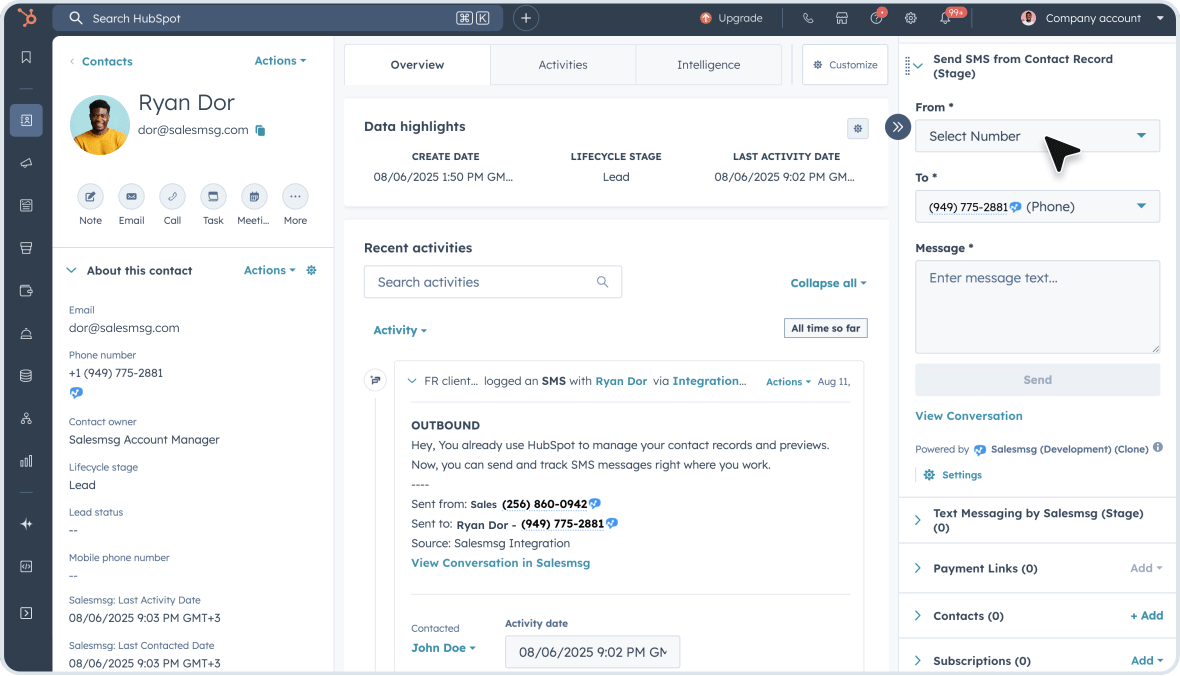The width and height of the screenshot is (1180, 676).
Task: Open View Conversation in Salesmsg link
Action: click(500, 563)
